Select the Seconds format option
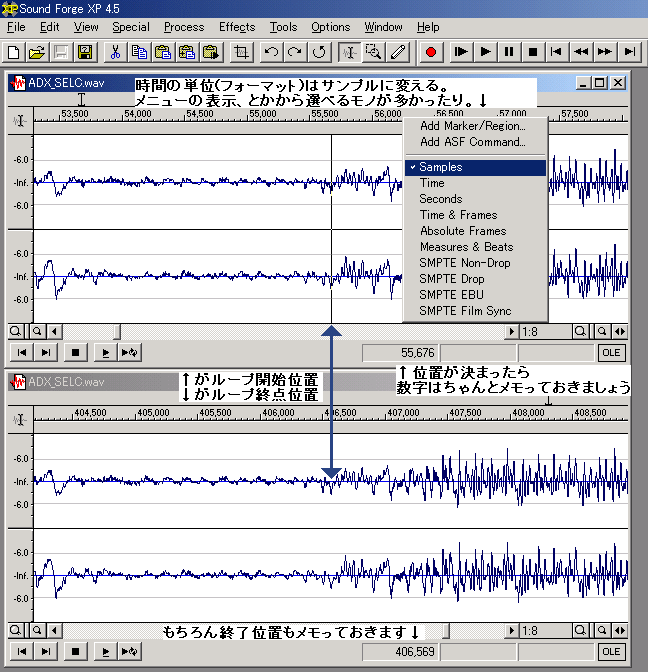Image resolution: width=648 pixels, height=672 pixels. pos(475,199)
